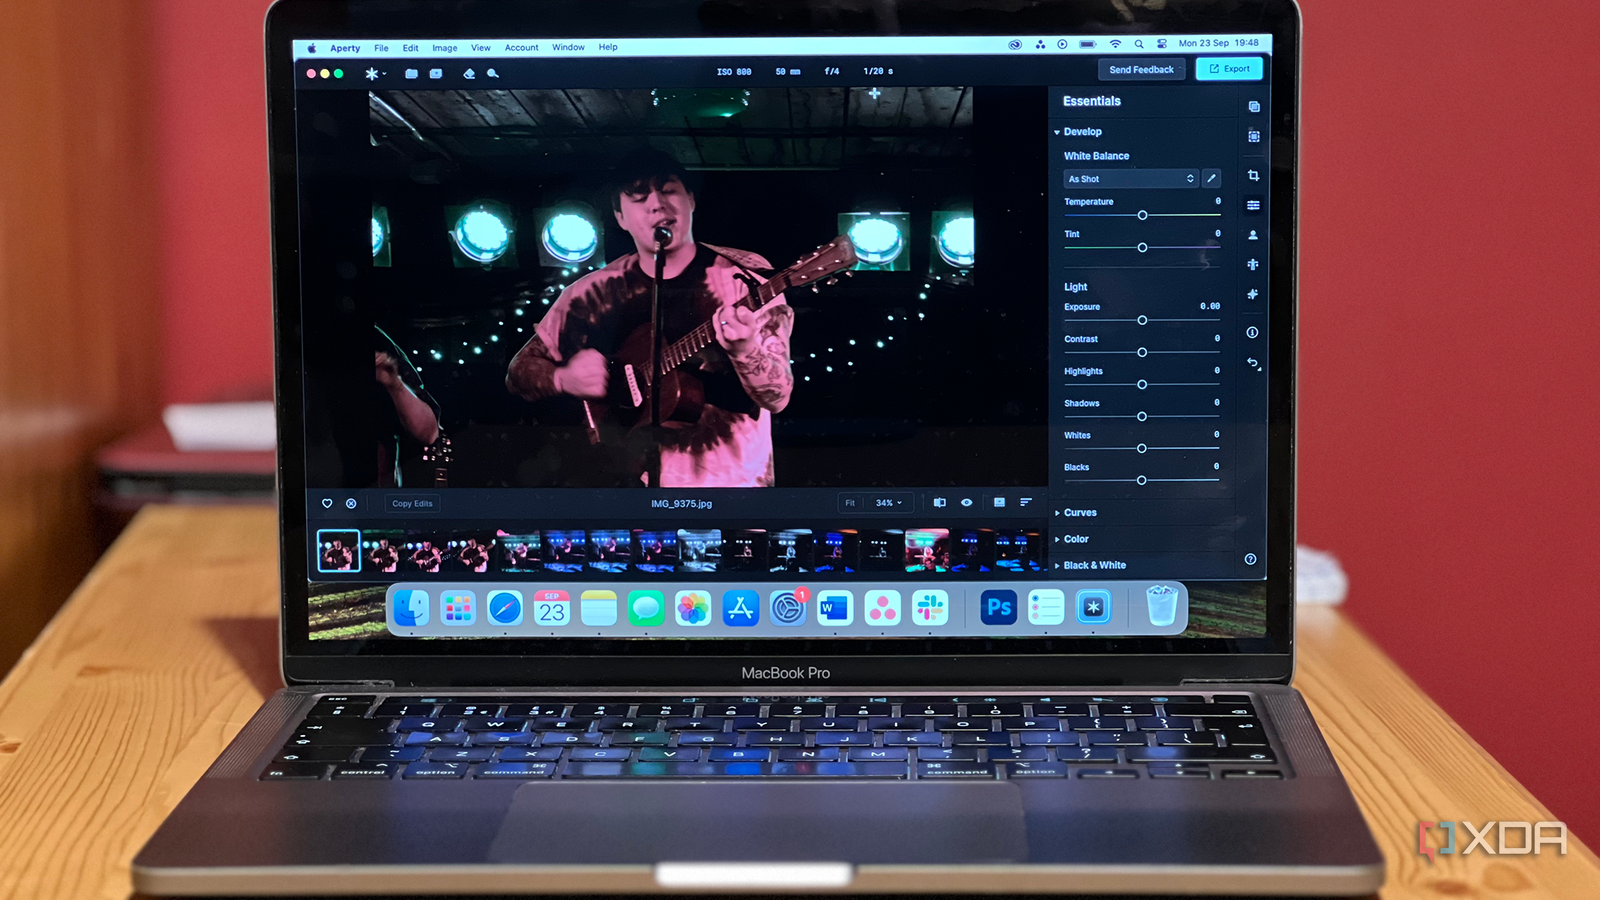
Task: Expand the Curves section
Action: point(1079,512)
